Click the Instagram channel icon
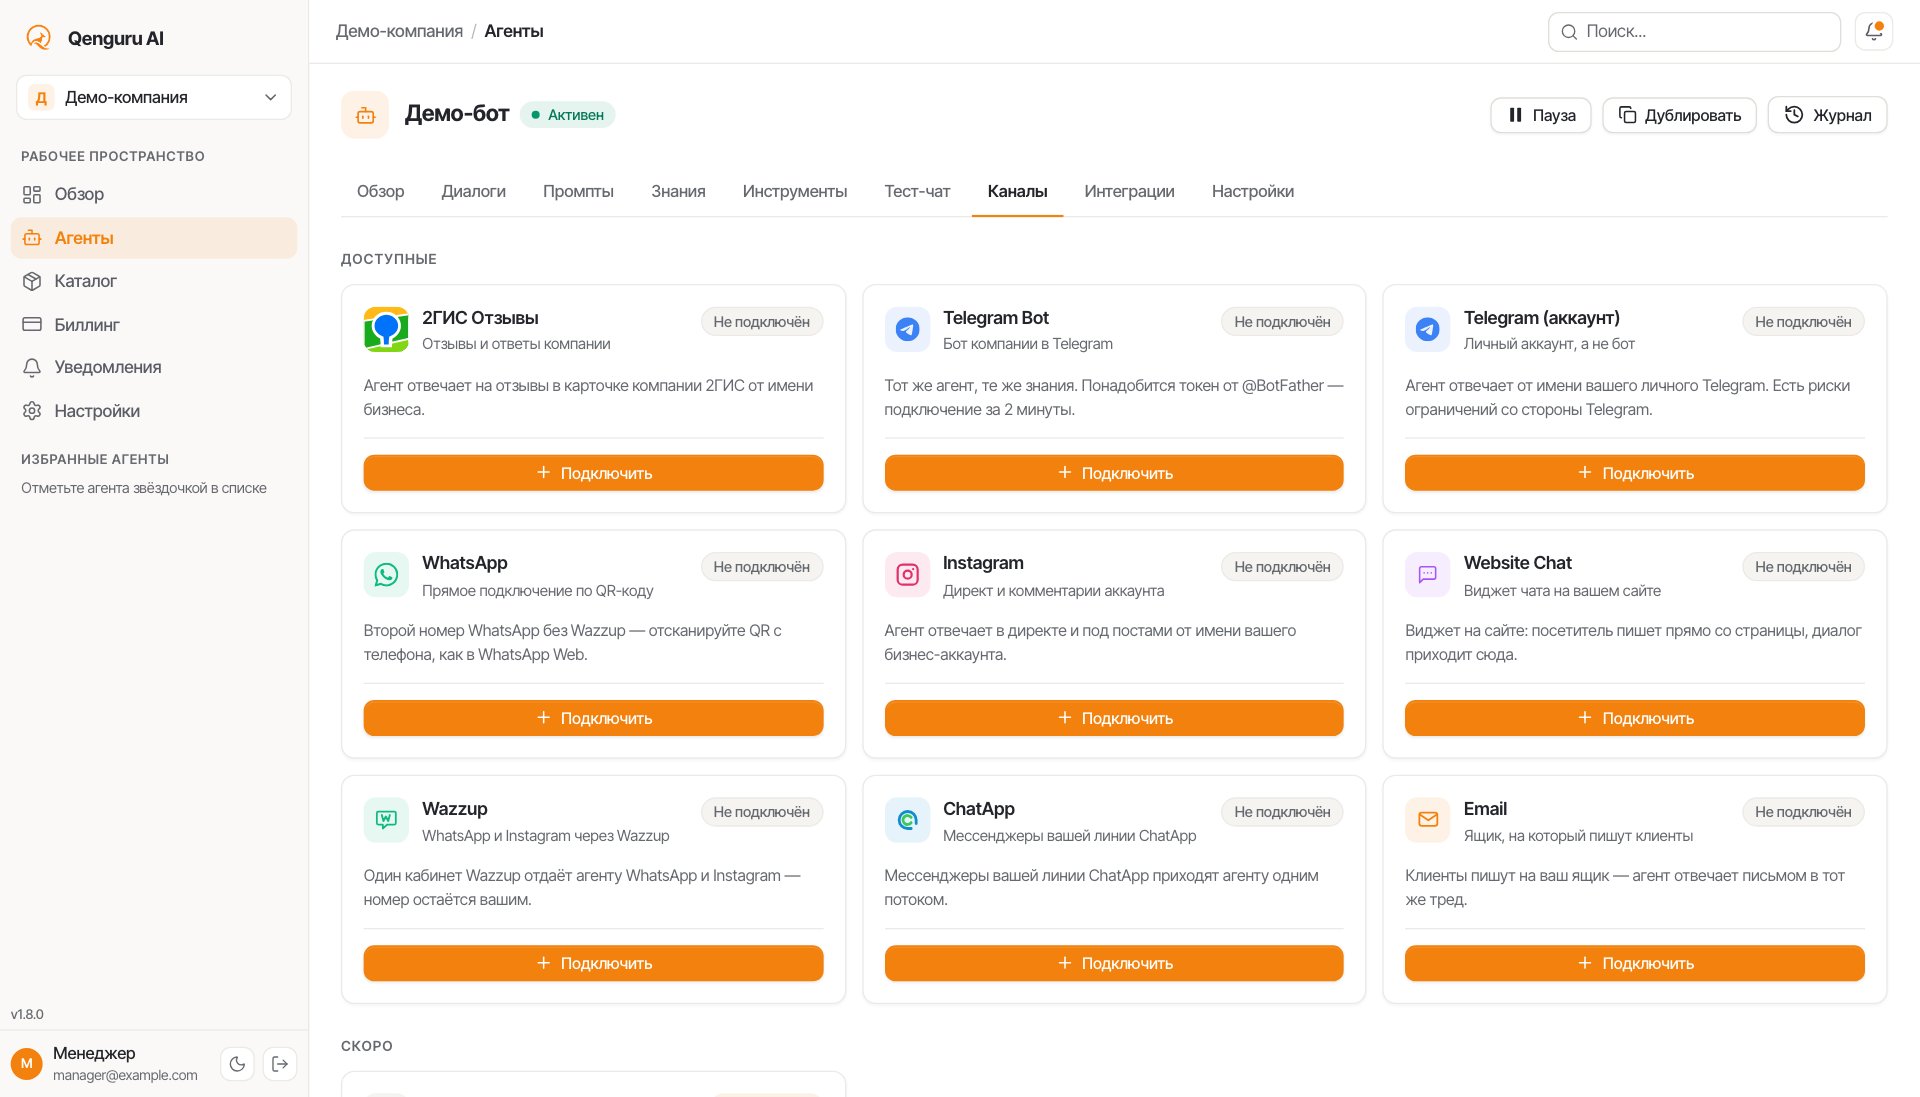Image resolution: width=1920 pixels, height=1097 pixels. pyautogui.click(x=907, y=575)
